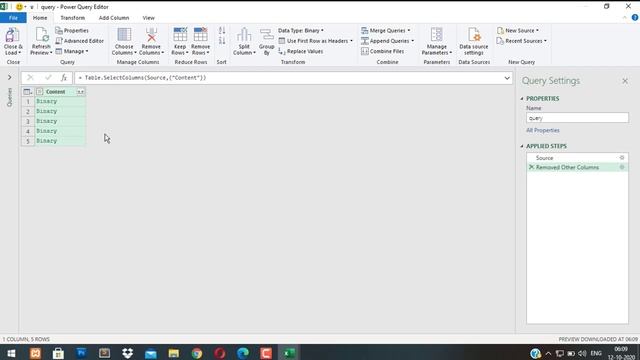
Task: Sort descending with Z-A icon
Action: click(222, 41)
